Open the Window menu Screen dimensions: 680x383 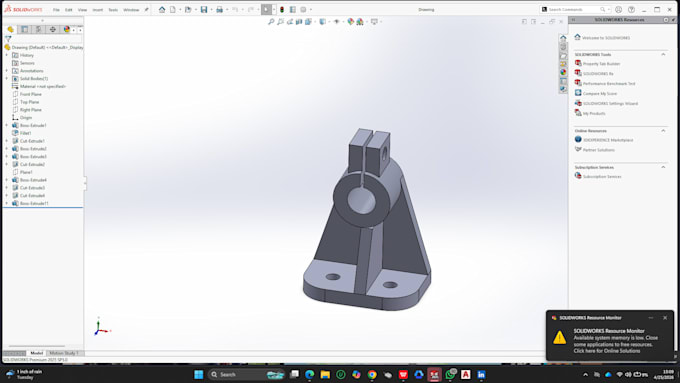(x=131, y=10)
